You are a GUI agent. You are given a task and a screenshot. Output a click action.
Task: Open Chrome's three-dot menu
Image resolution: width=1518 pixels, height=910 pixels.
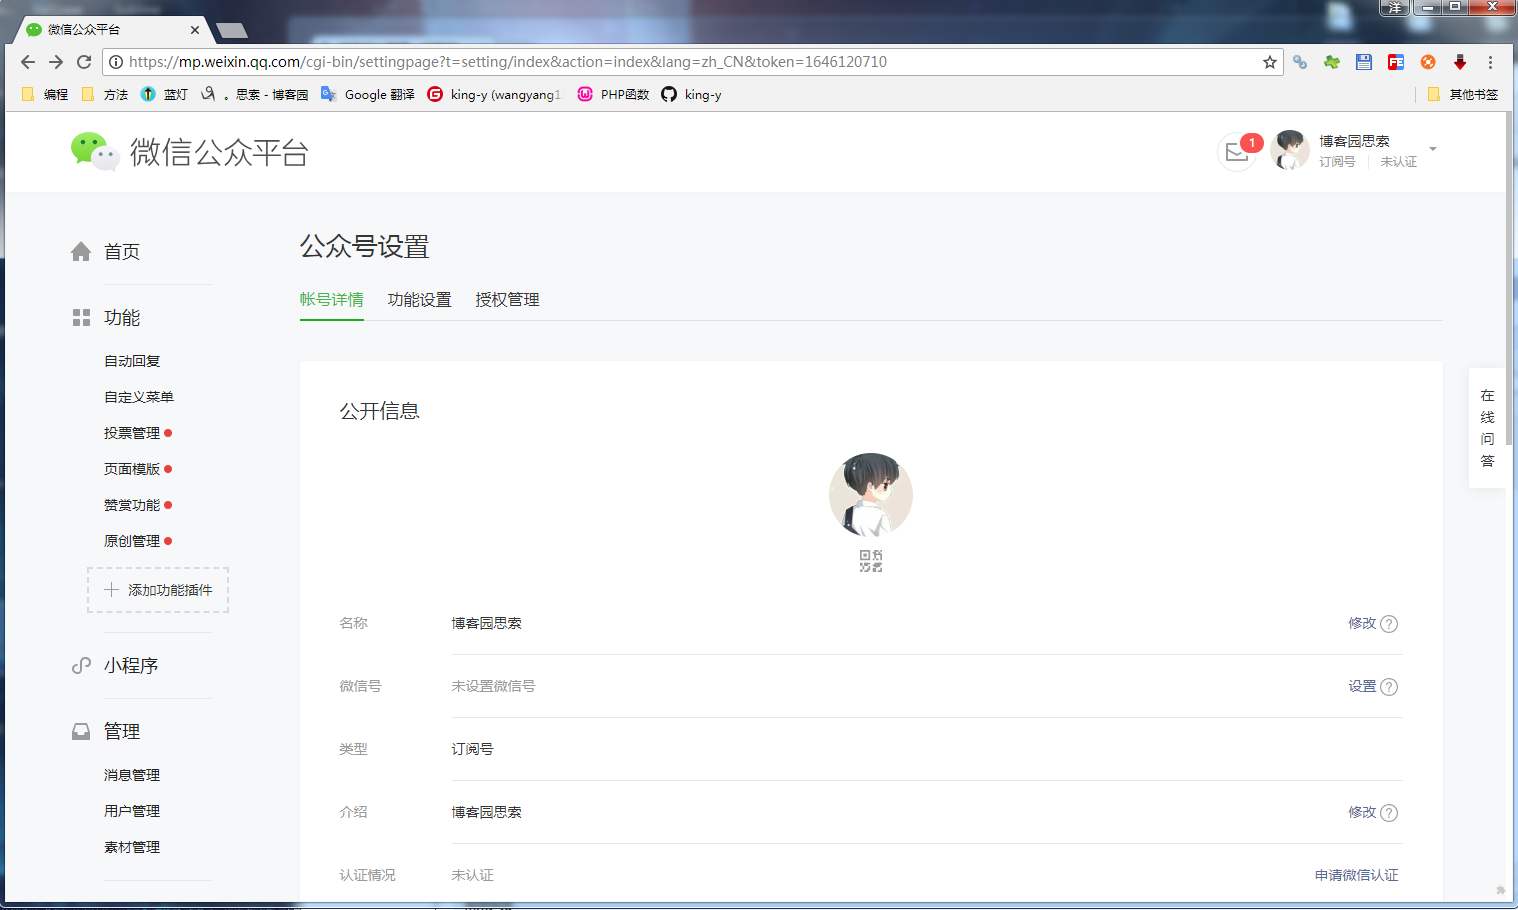click(1490, 62)
